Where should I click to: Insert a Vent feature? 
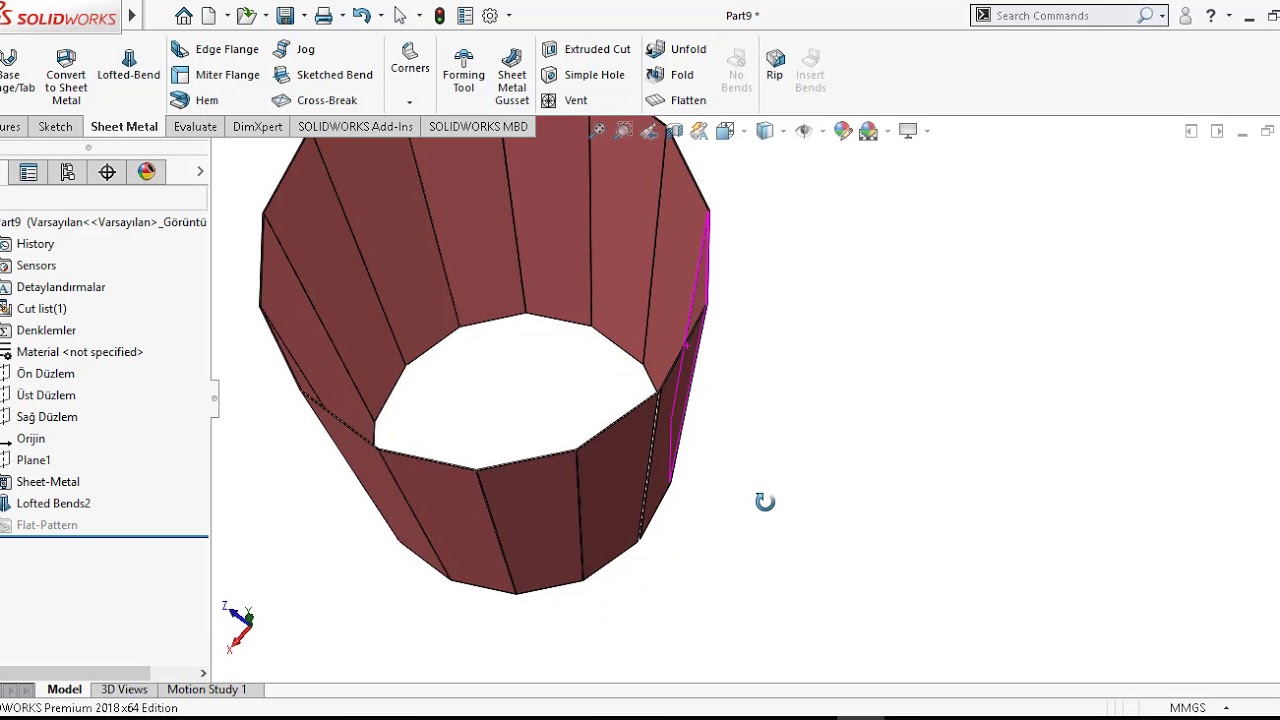pyautogui.click(x=564, y=100)
